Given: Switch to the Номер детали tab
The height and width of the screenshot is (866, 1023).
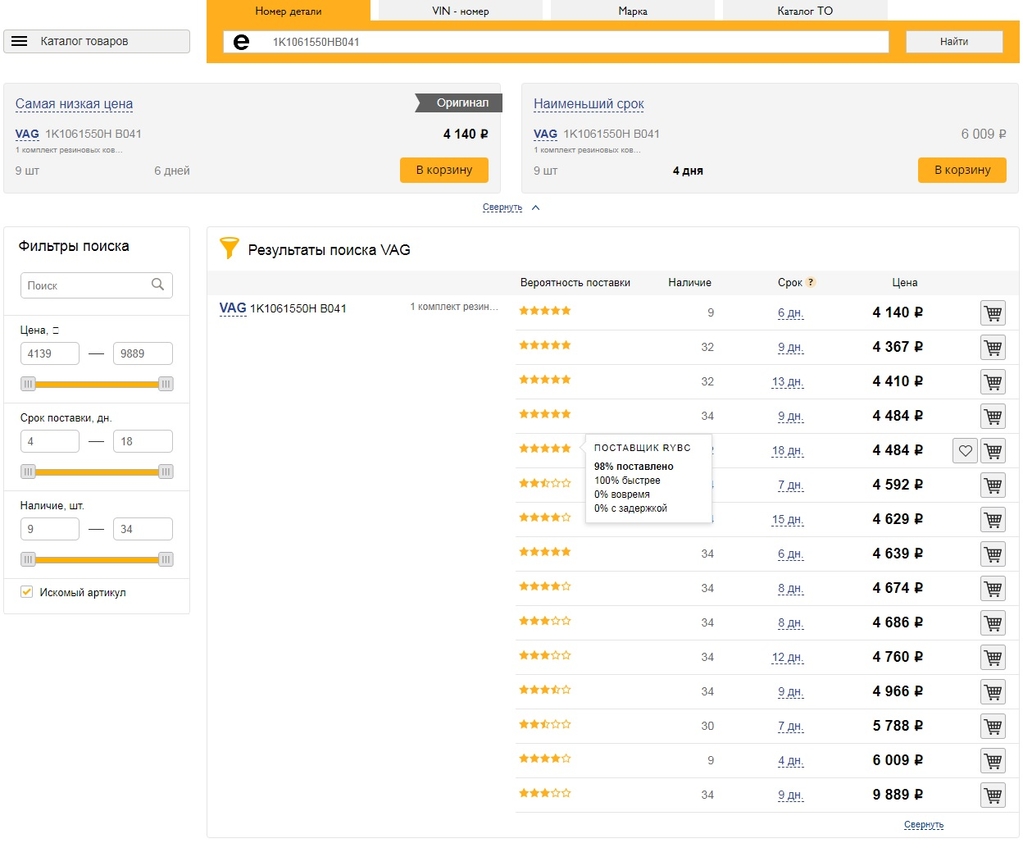Looking at the screenshot, I should [288, 10].
